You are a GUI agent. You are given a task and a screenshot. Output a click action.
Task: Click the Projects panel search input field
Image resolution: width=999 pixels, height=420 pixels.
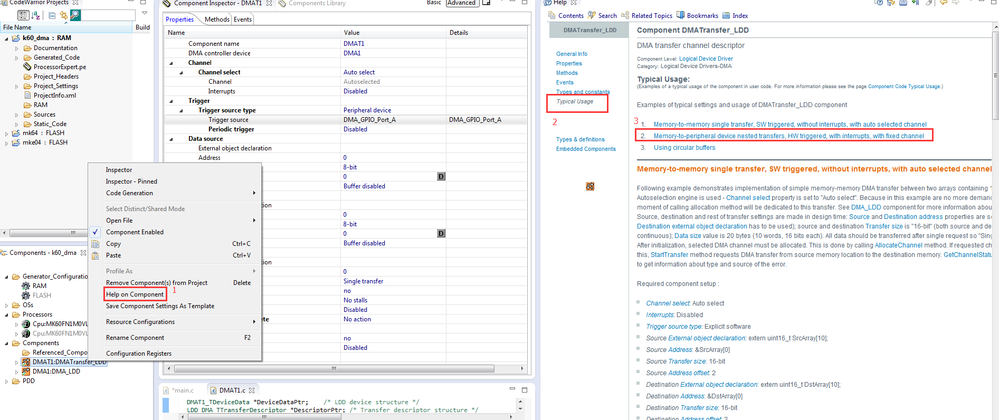[x=108, y=15]
